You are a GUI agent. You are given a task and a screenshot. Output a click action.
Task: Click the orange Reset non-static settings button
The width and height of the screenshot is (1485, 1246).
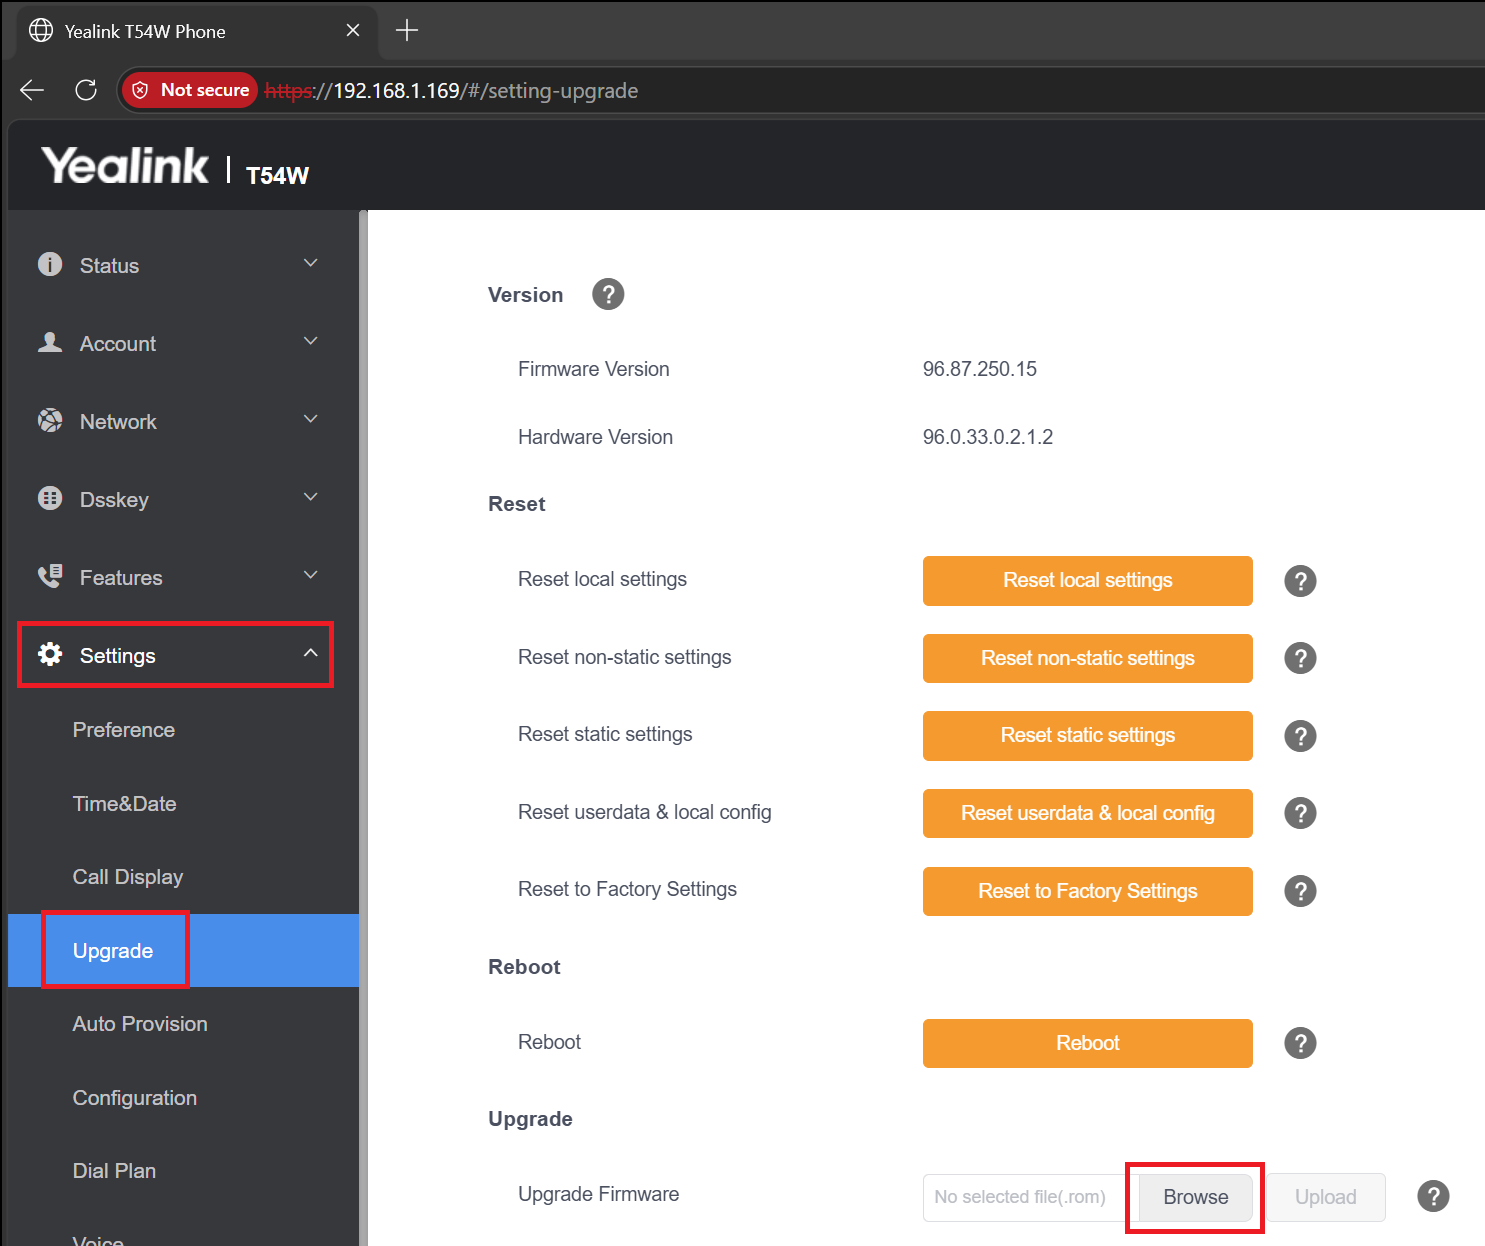[1088, 658]
